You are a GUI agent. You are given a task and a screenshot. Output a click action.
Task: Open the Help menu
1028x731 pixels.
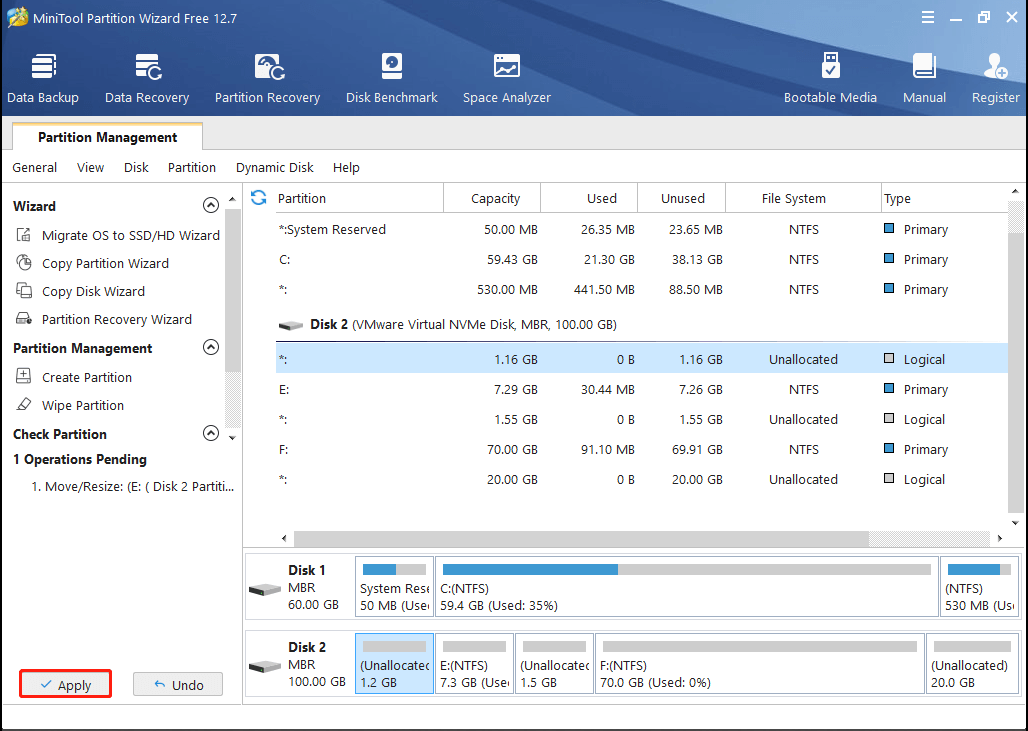[x=346, y=167]
